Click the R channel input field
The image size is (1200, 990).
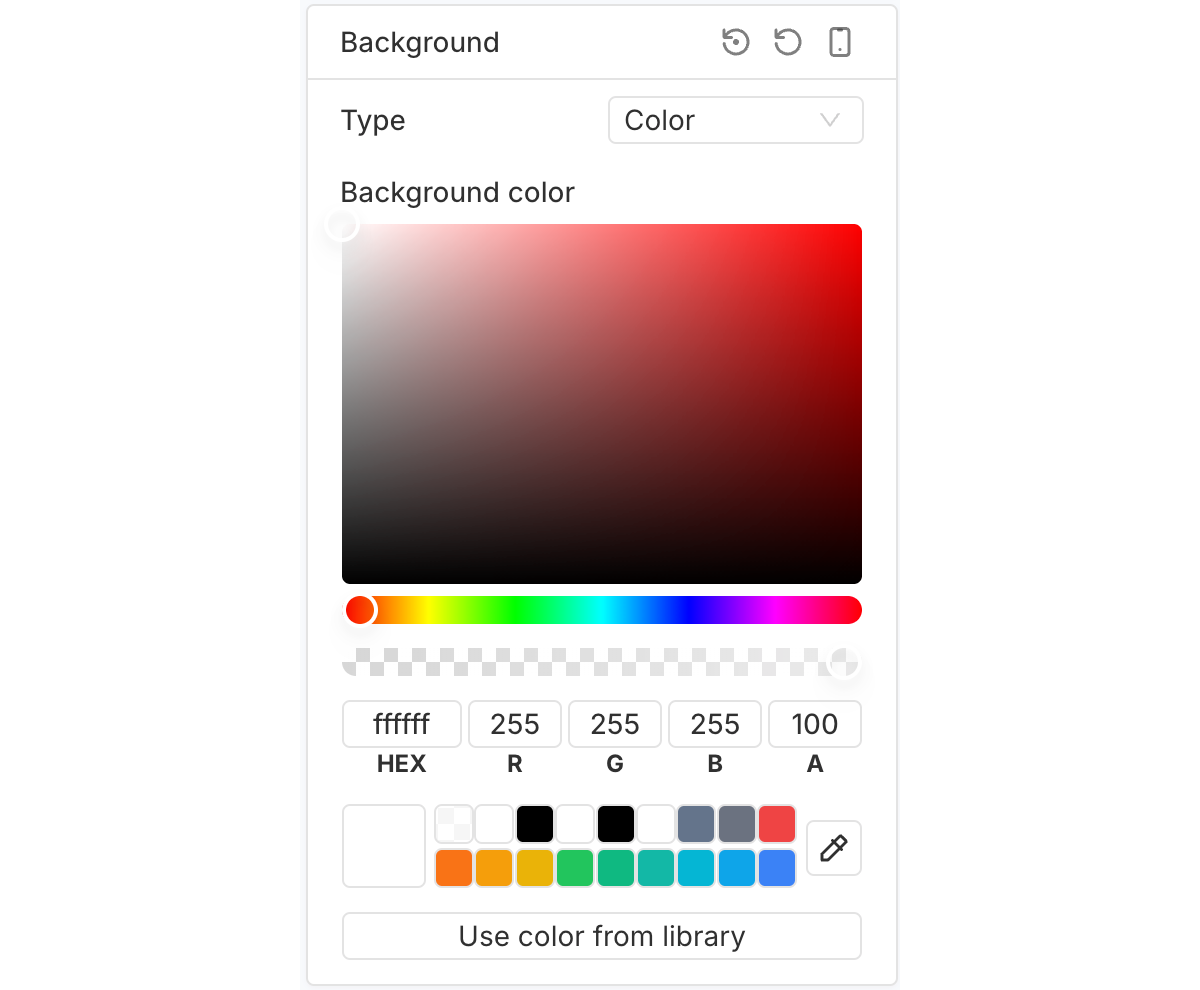[515, 724]
